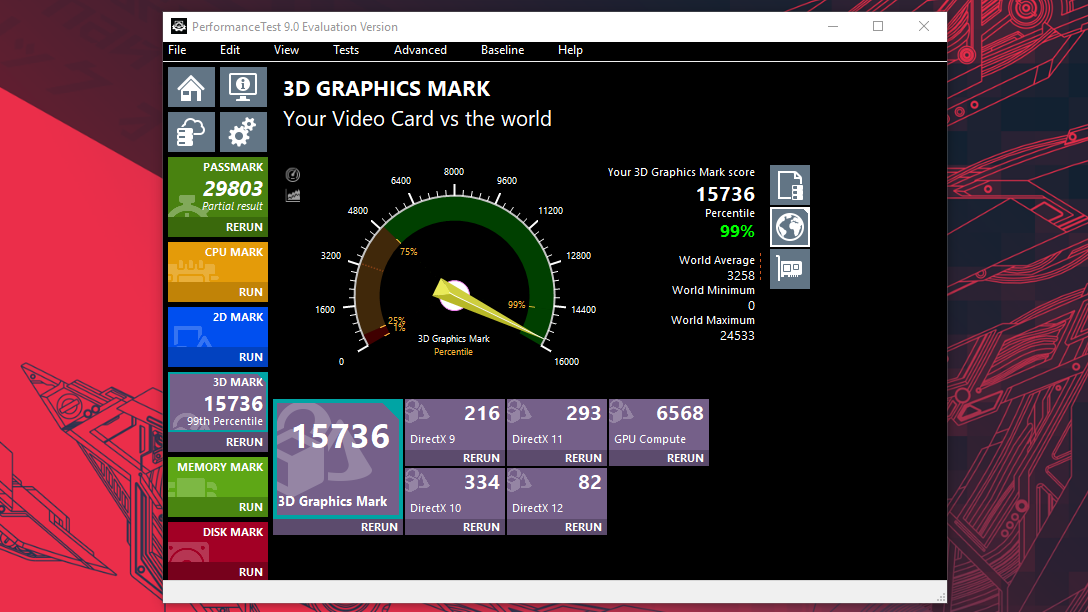Image resolution: width=1088 pixels, height=612 pixels.
Task: Select the PassMark 29803 score tile
Action: (218, 187)
